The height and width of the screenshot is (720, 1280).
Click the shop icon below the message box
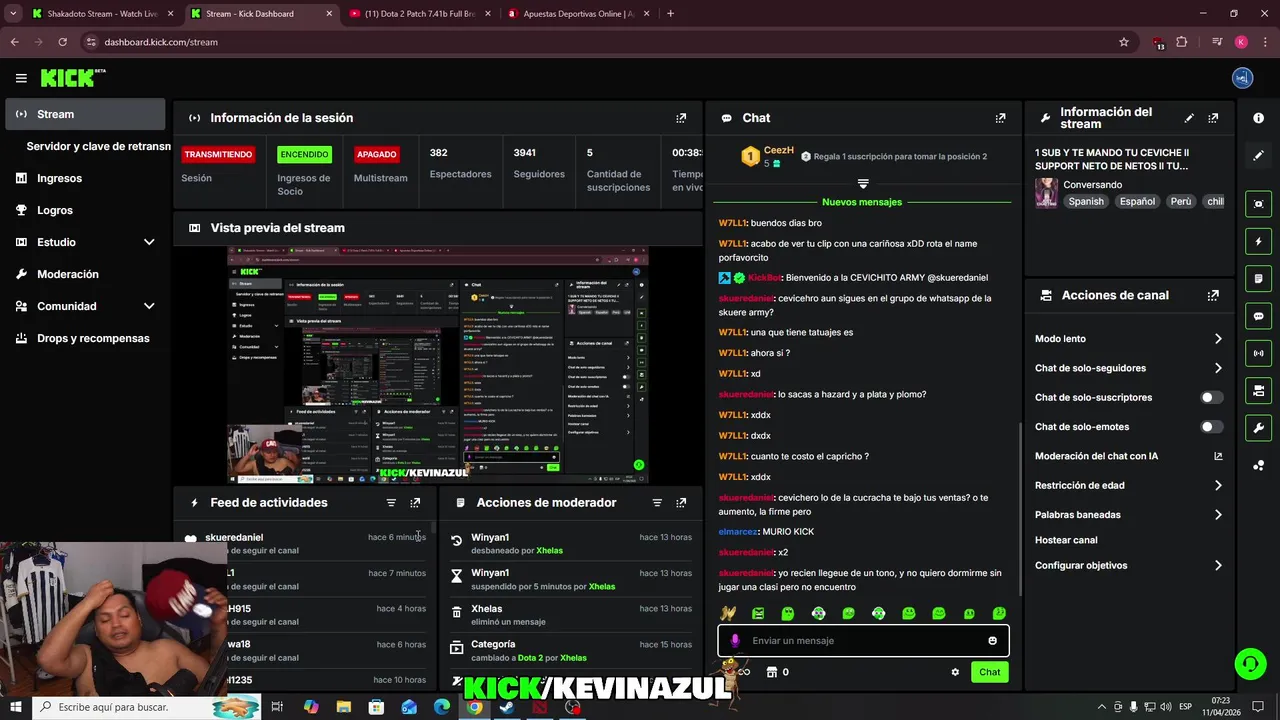(771, 672)
